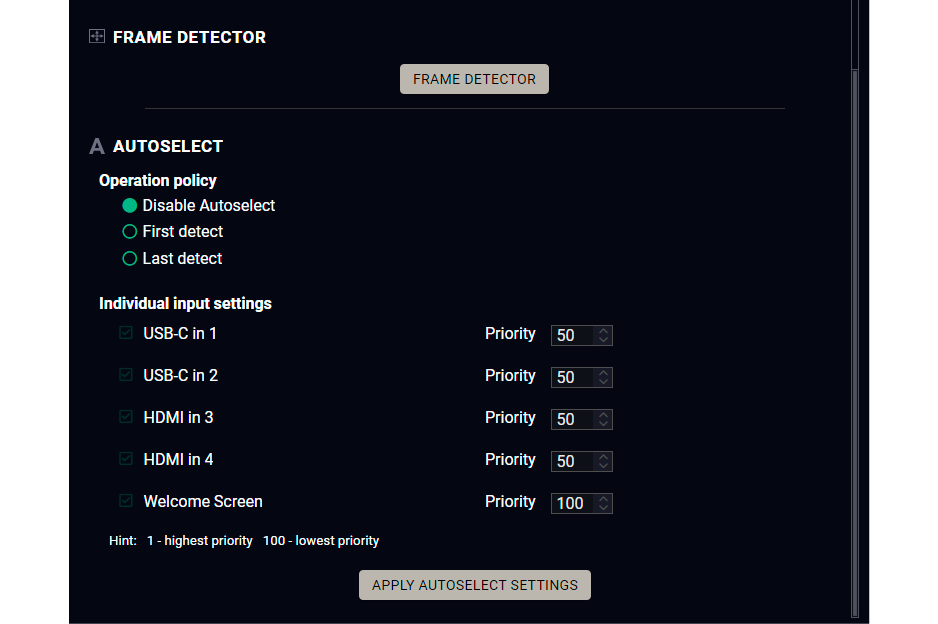Toggle the HDMI in 4 checkbox
Screen dimensions: 938x624
[x=126, y=459]
